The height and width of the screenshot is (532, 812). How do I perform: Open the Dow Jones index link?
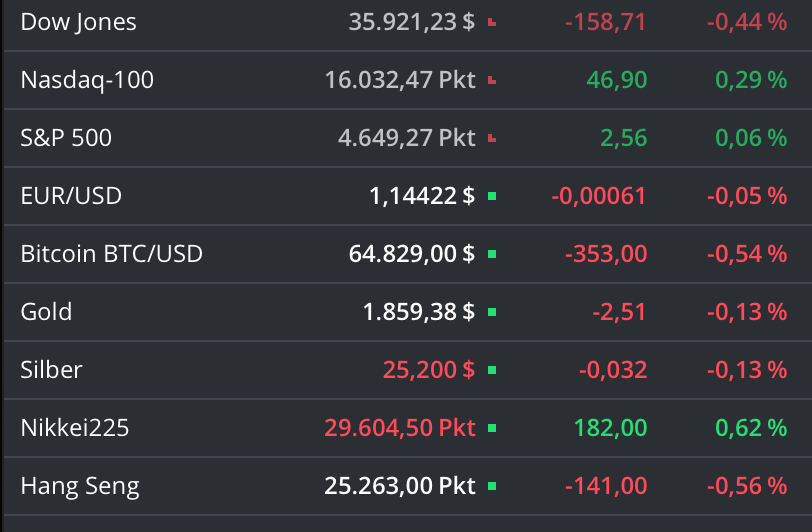point(78,22)
